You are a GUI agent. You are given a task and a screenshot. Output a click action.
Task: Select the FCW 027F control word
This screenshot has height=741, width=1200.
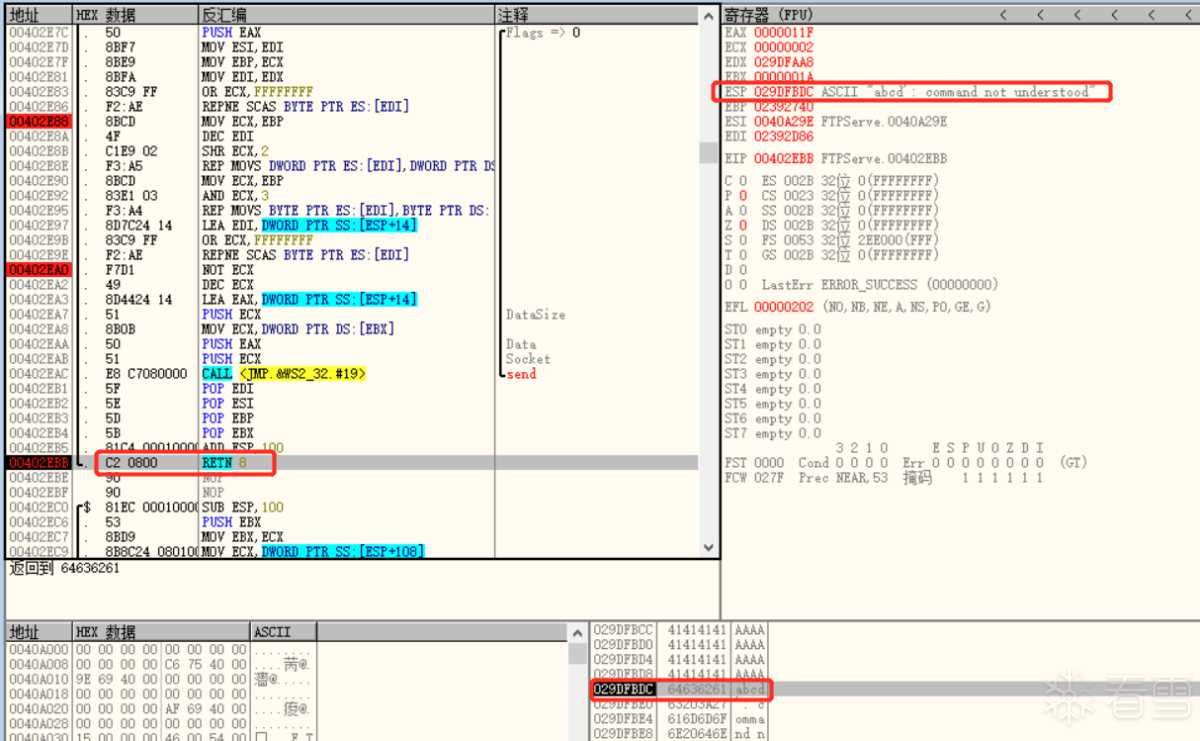(x=755, y=478)
